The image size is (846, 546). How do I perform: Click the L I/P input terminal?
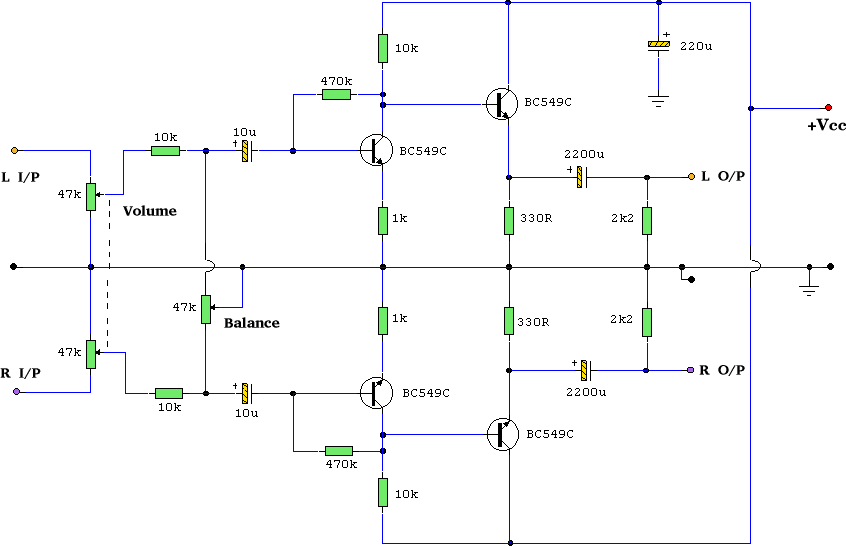(14, 151)
